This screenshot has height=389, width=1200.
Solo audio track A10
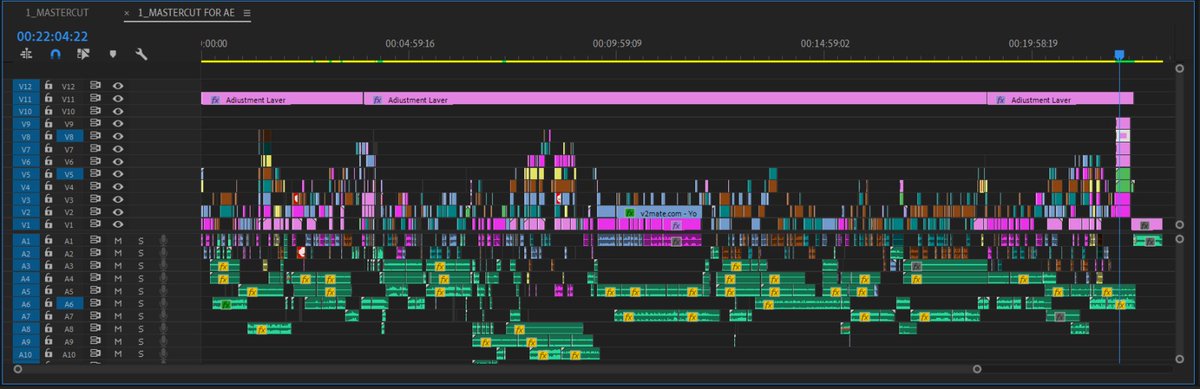pyautogui.click(x=141, y=354)
